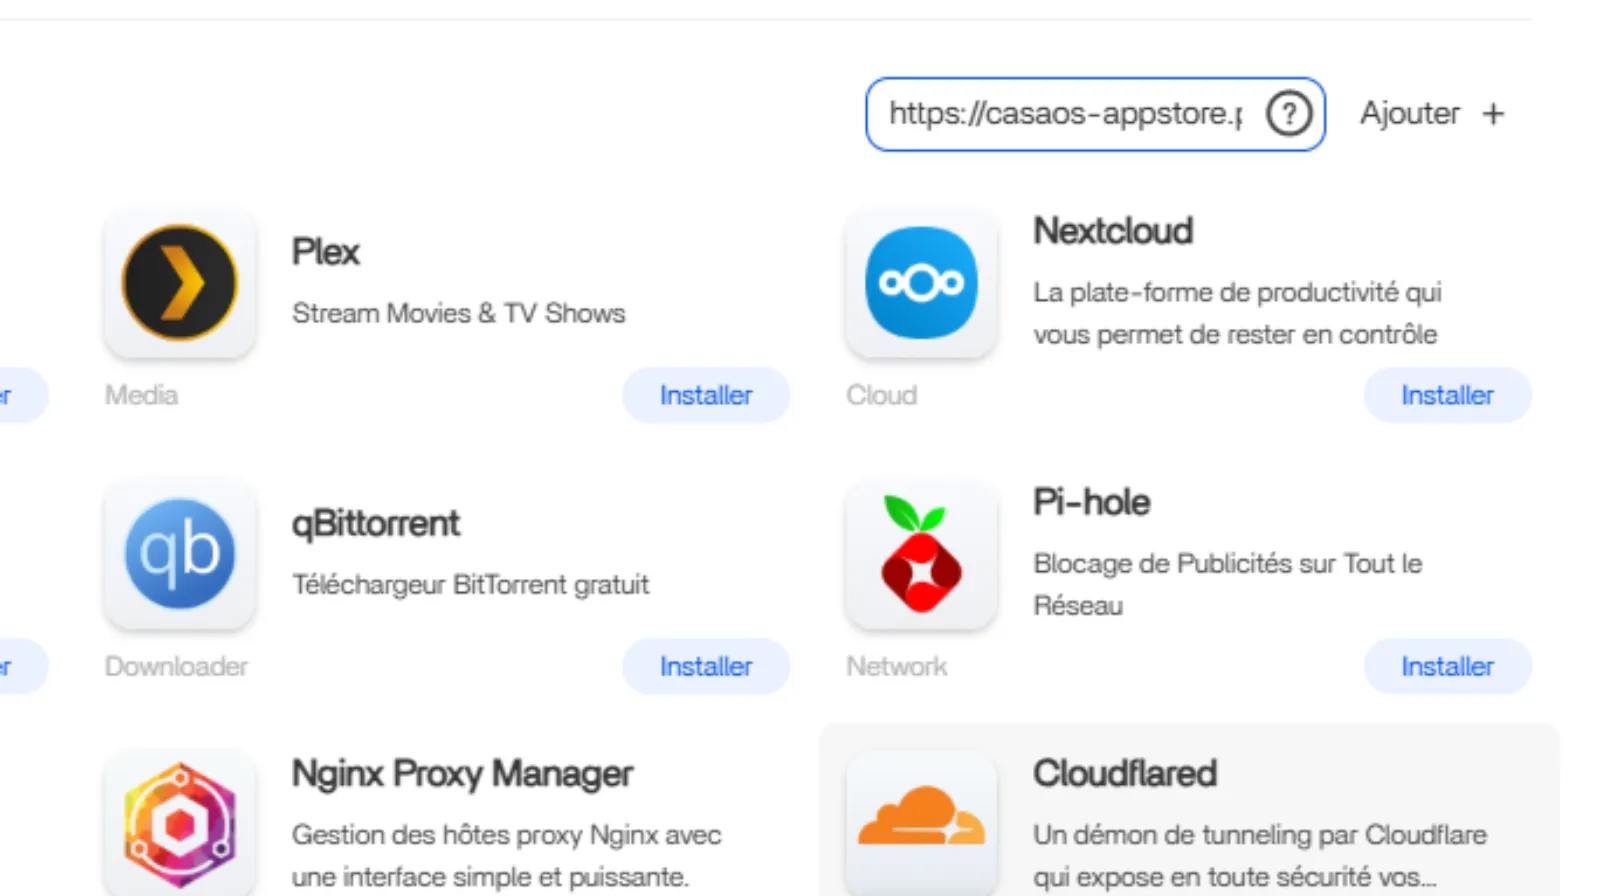Click the Downloader category label
Image resolution: width=1600 pixels, height=896 pixels.
click(176, 666)
